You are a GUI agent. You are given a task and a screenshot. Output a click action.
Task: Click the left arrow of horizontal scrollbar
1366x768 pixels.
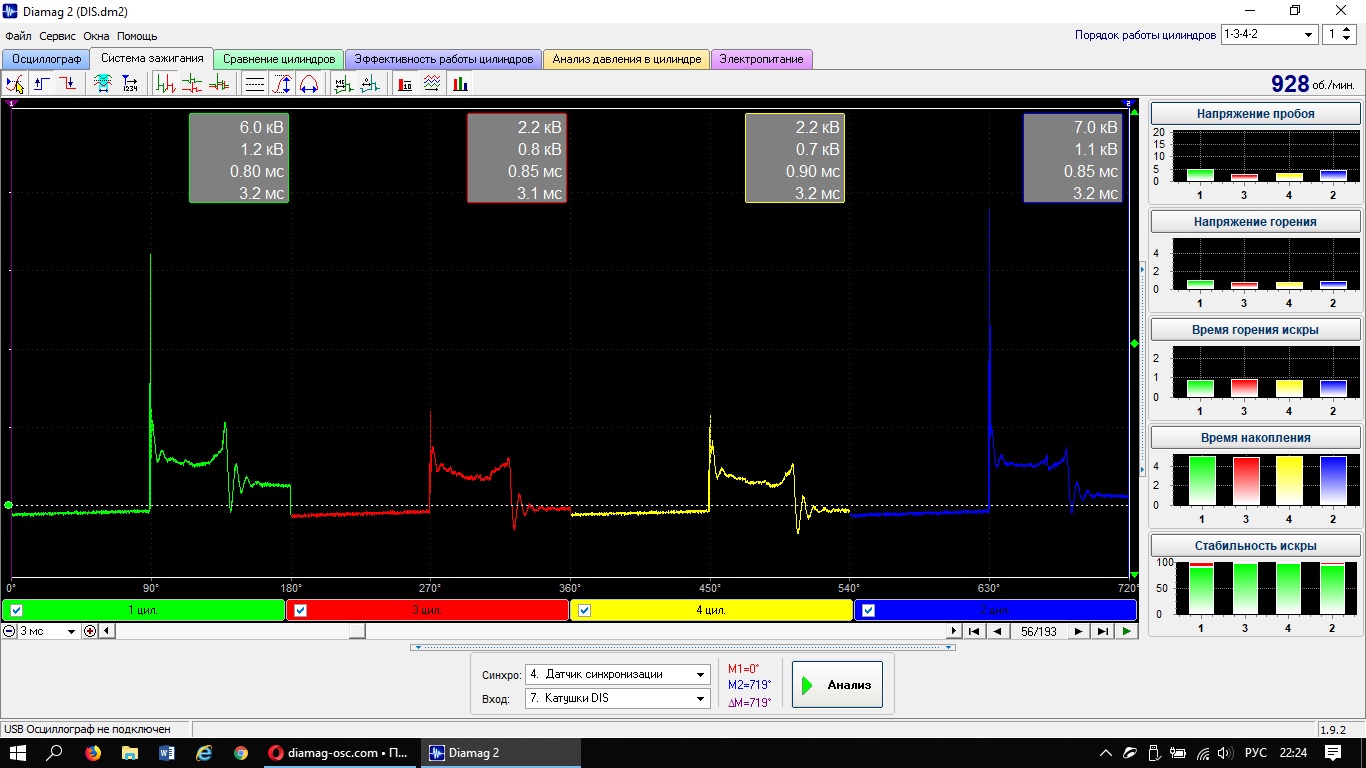tap(107, 631)
